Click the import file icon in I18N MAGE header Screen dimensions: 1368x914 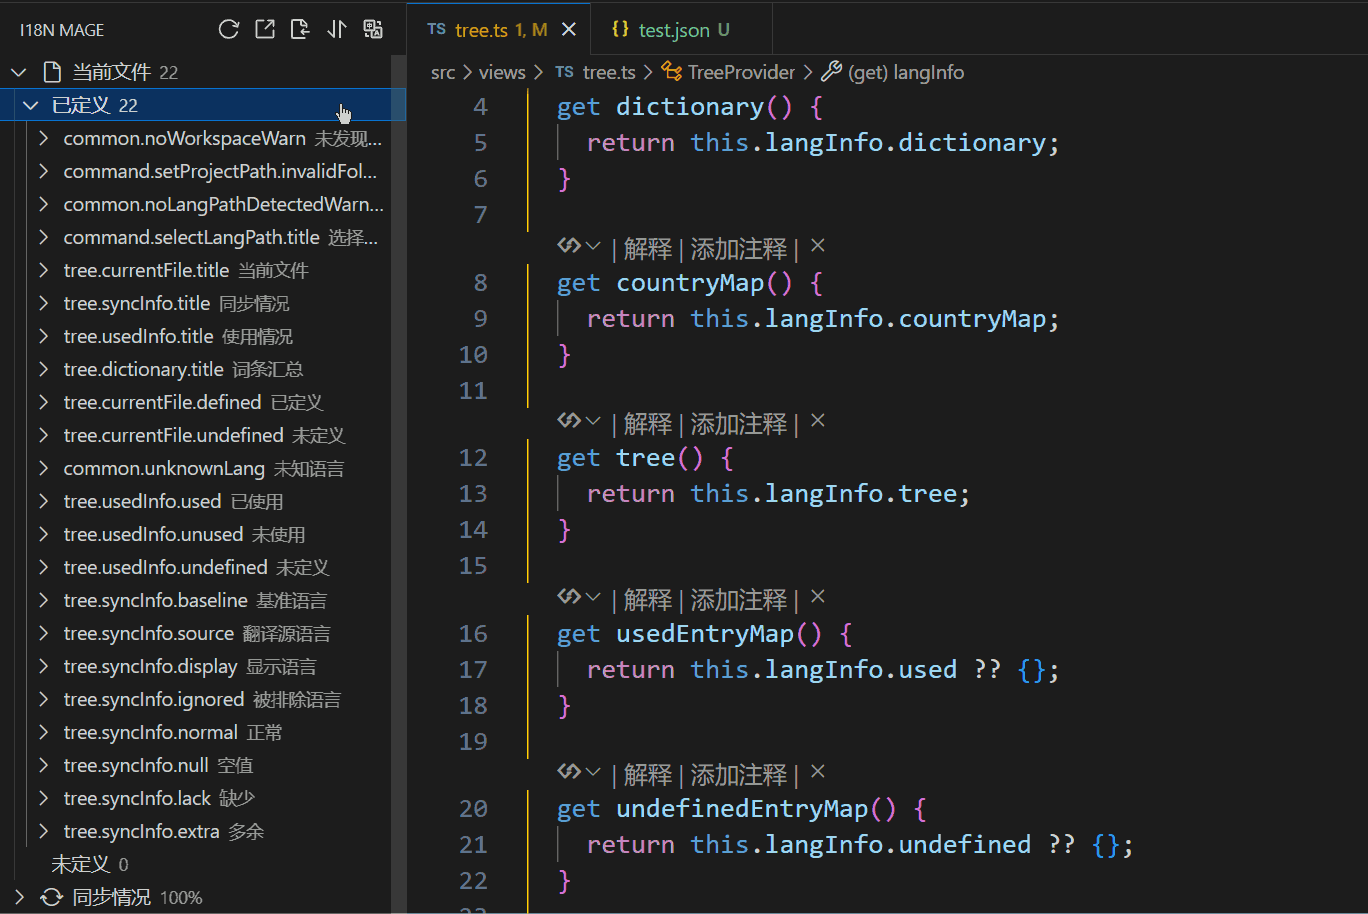click(x=300, y=29)
